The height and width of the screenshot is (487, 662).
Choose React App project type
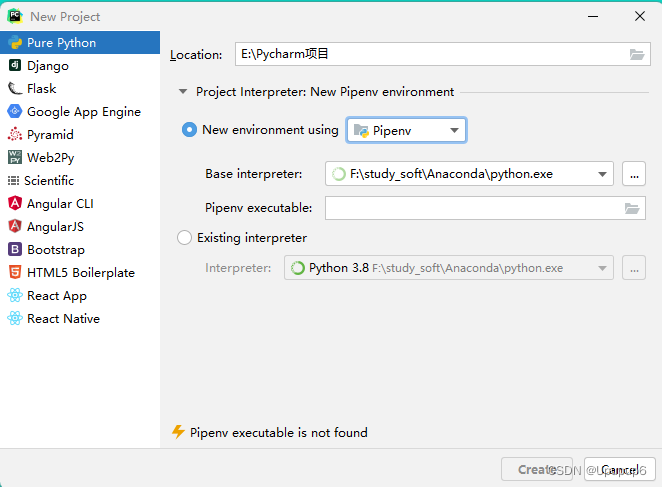click(x=80, y=296)
